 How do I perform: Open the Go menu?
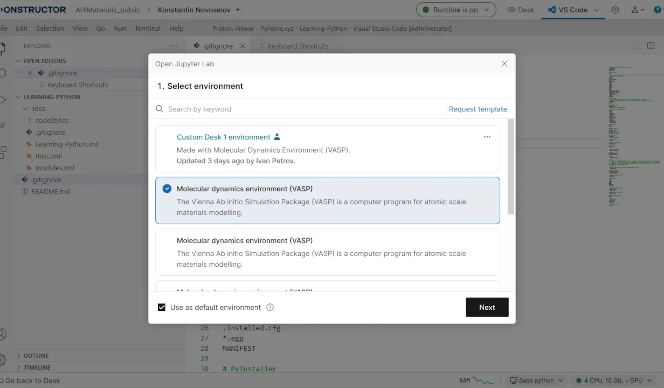coord(100,28)
